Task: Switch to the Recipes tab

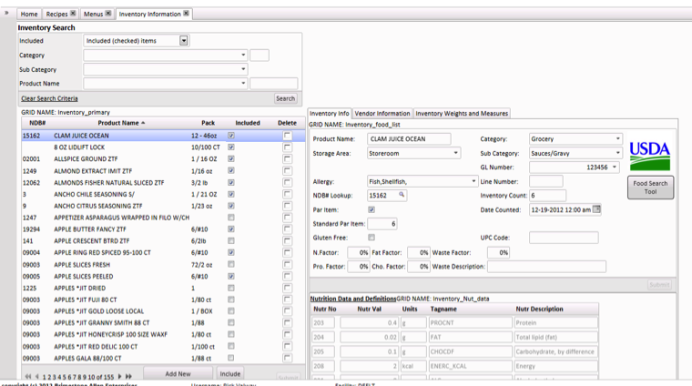Action: coord(57,14)
